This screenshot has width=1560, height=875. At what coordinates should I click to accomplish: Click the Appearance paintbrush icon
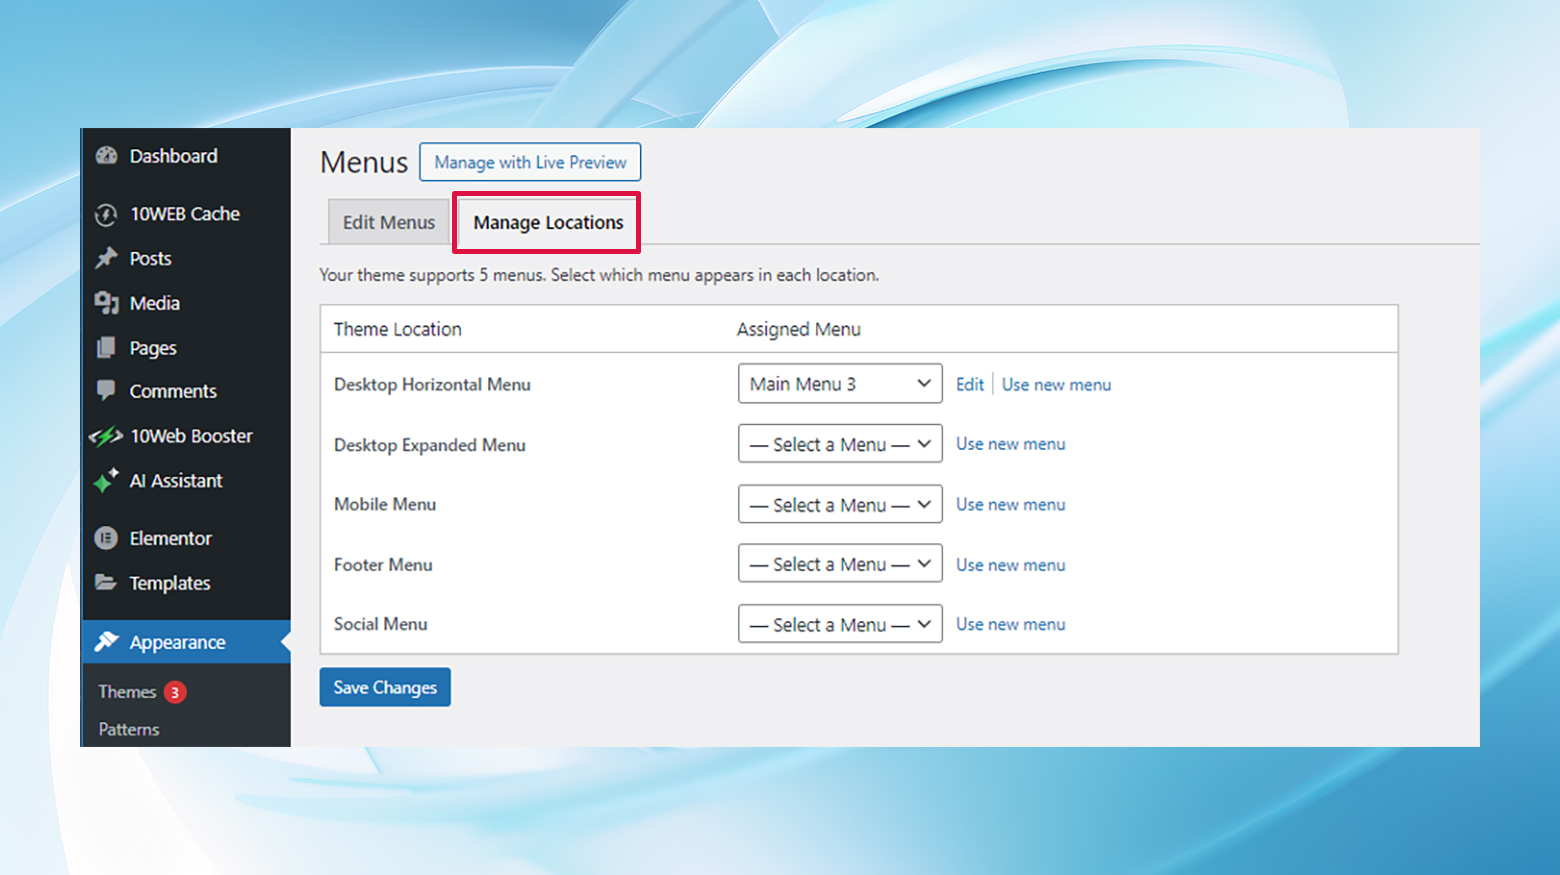pyautogui.click(x=107, y=642)
